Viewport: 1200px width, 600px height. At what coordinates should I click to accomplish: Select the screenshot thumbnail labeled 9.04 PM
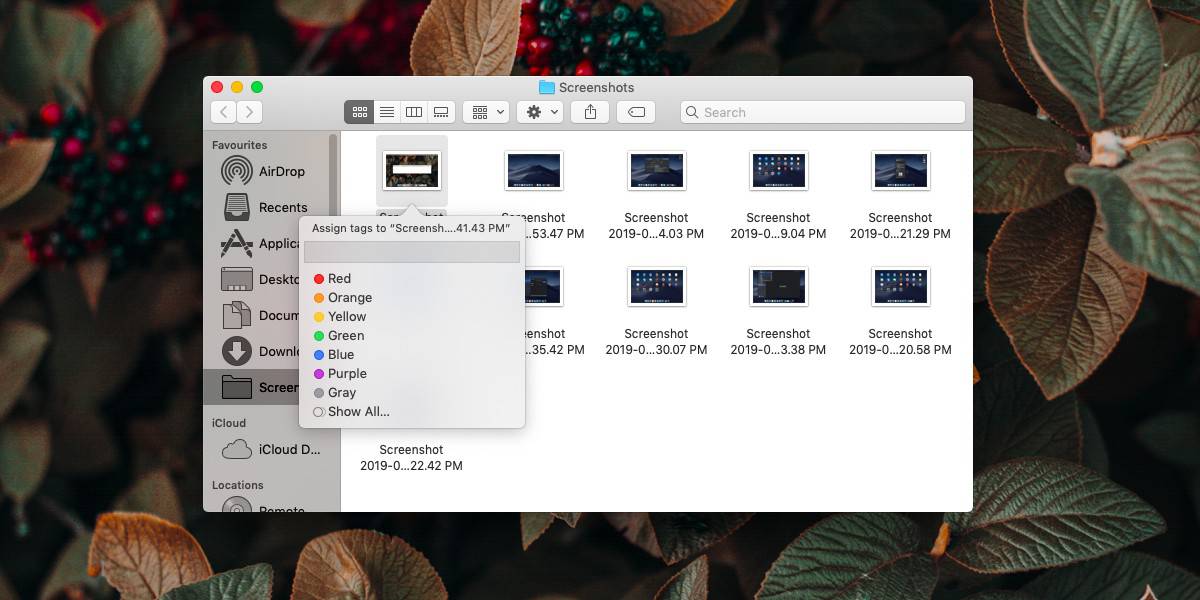pyautogui.click(x=778, y=170)
